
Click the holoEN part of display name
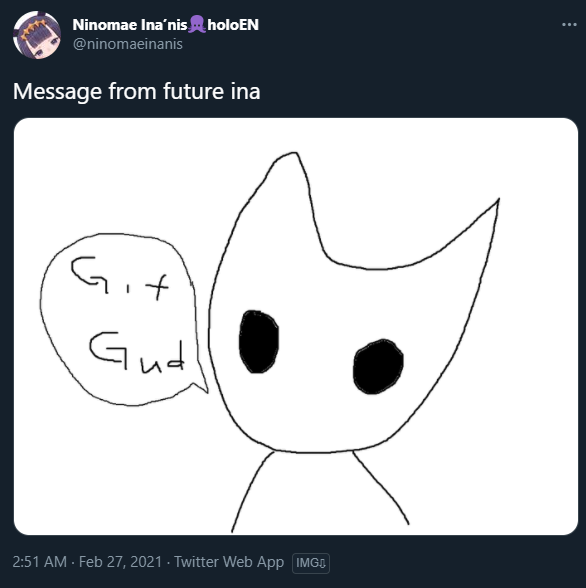pyautogui.click(x=233, y=25)
